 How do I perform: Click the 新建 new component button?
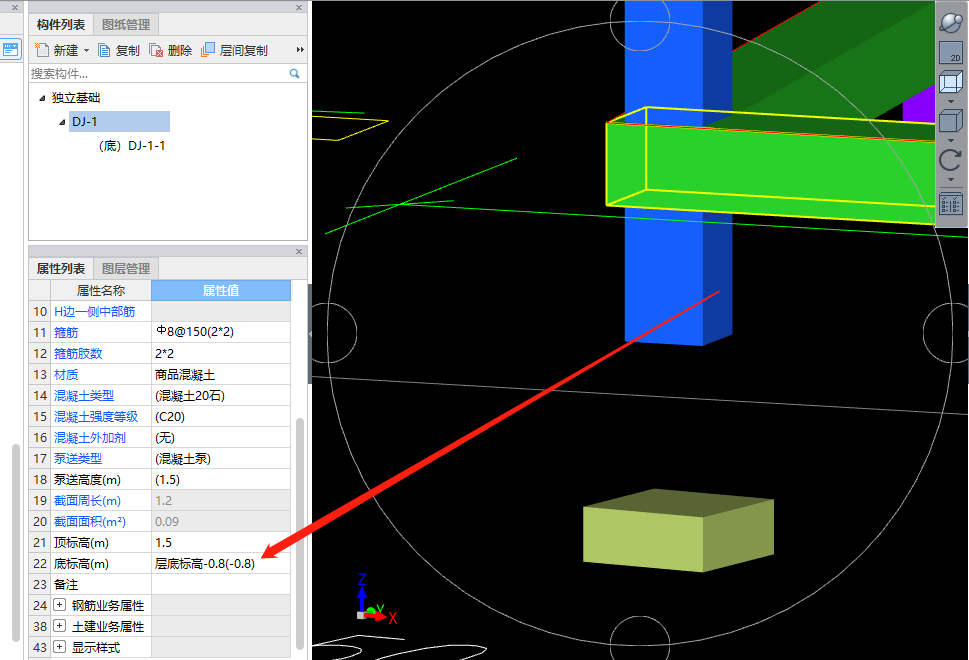[56, 50]
